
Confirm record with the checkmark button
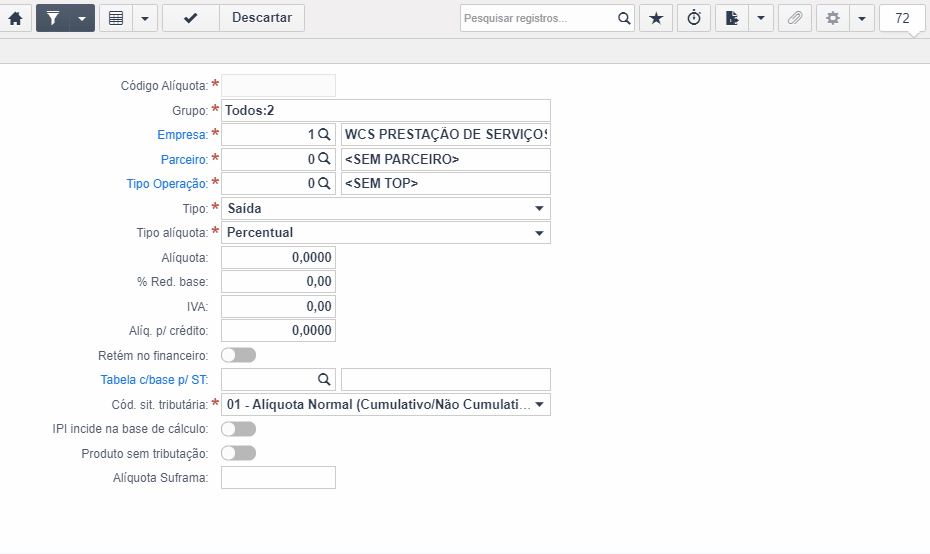(x=190, y=18)
